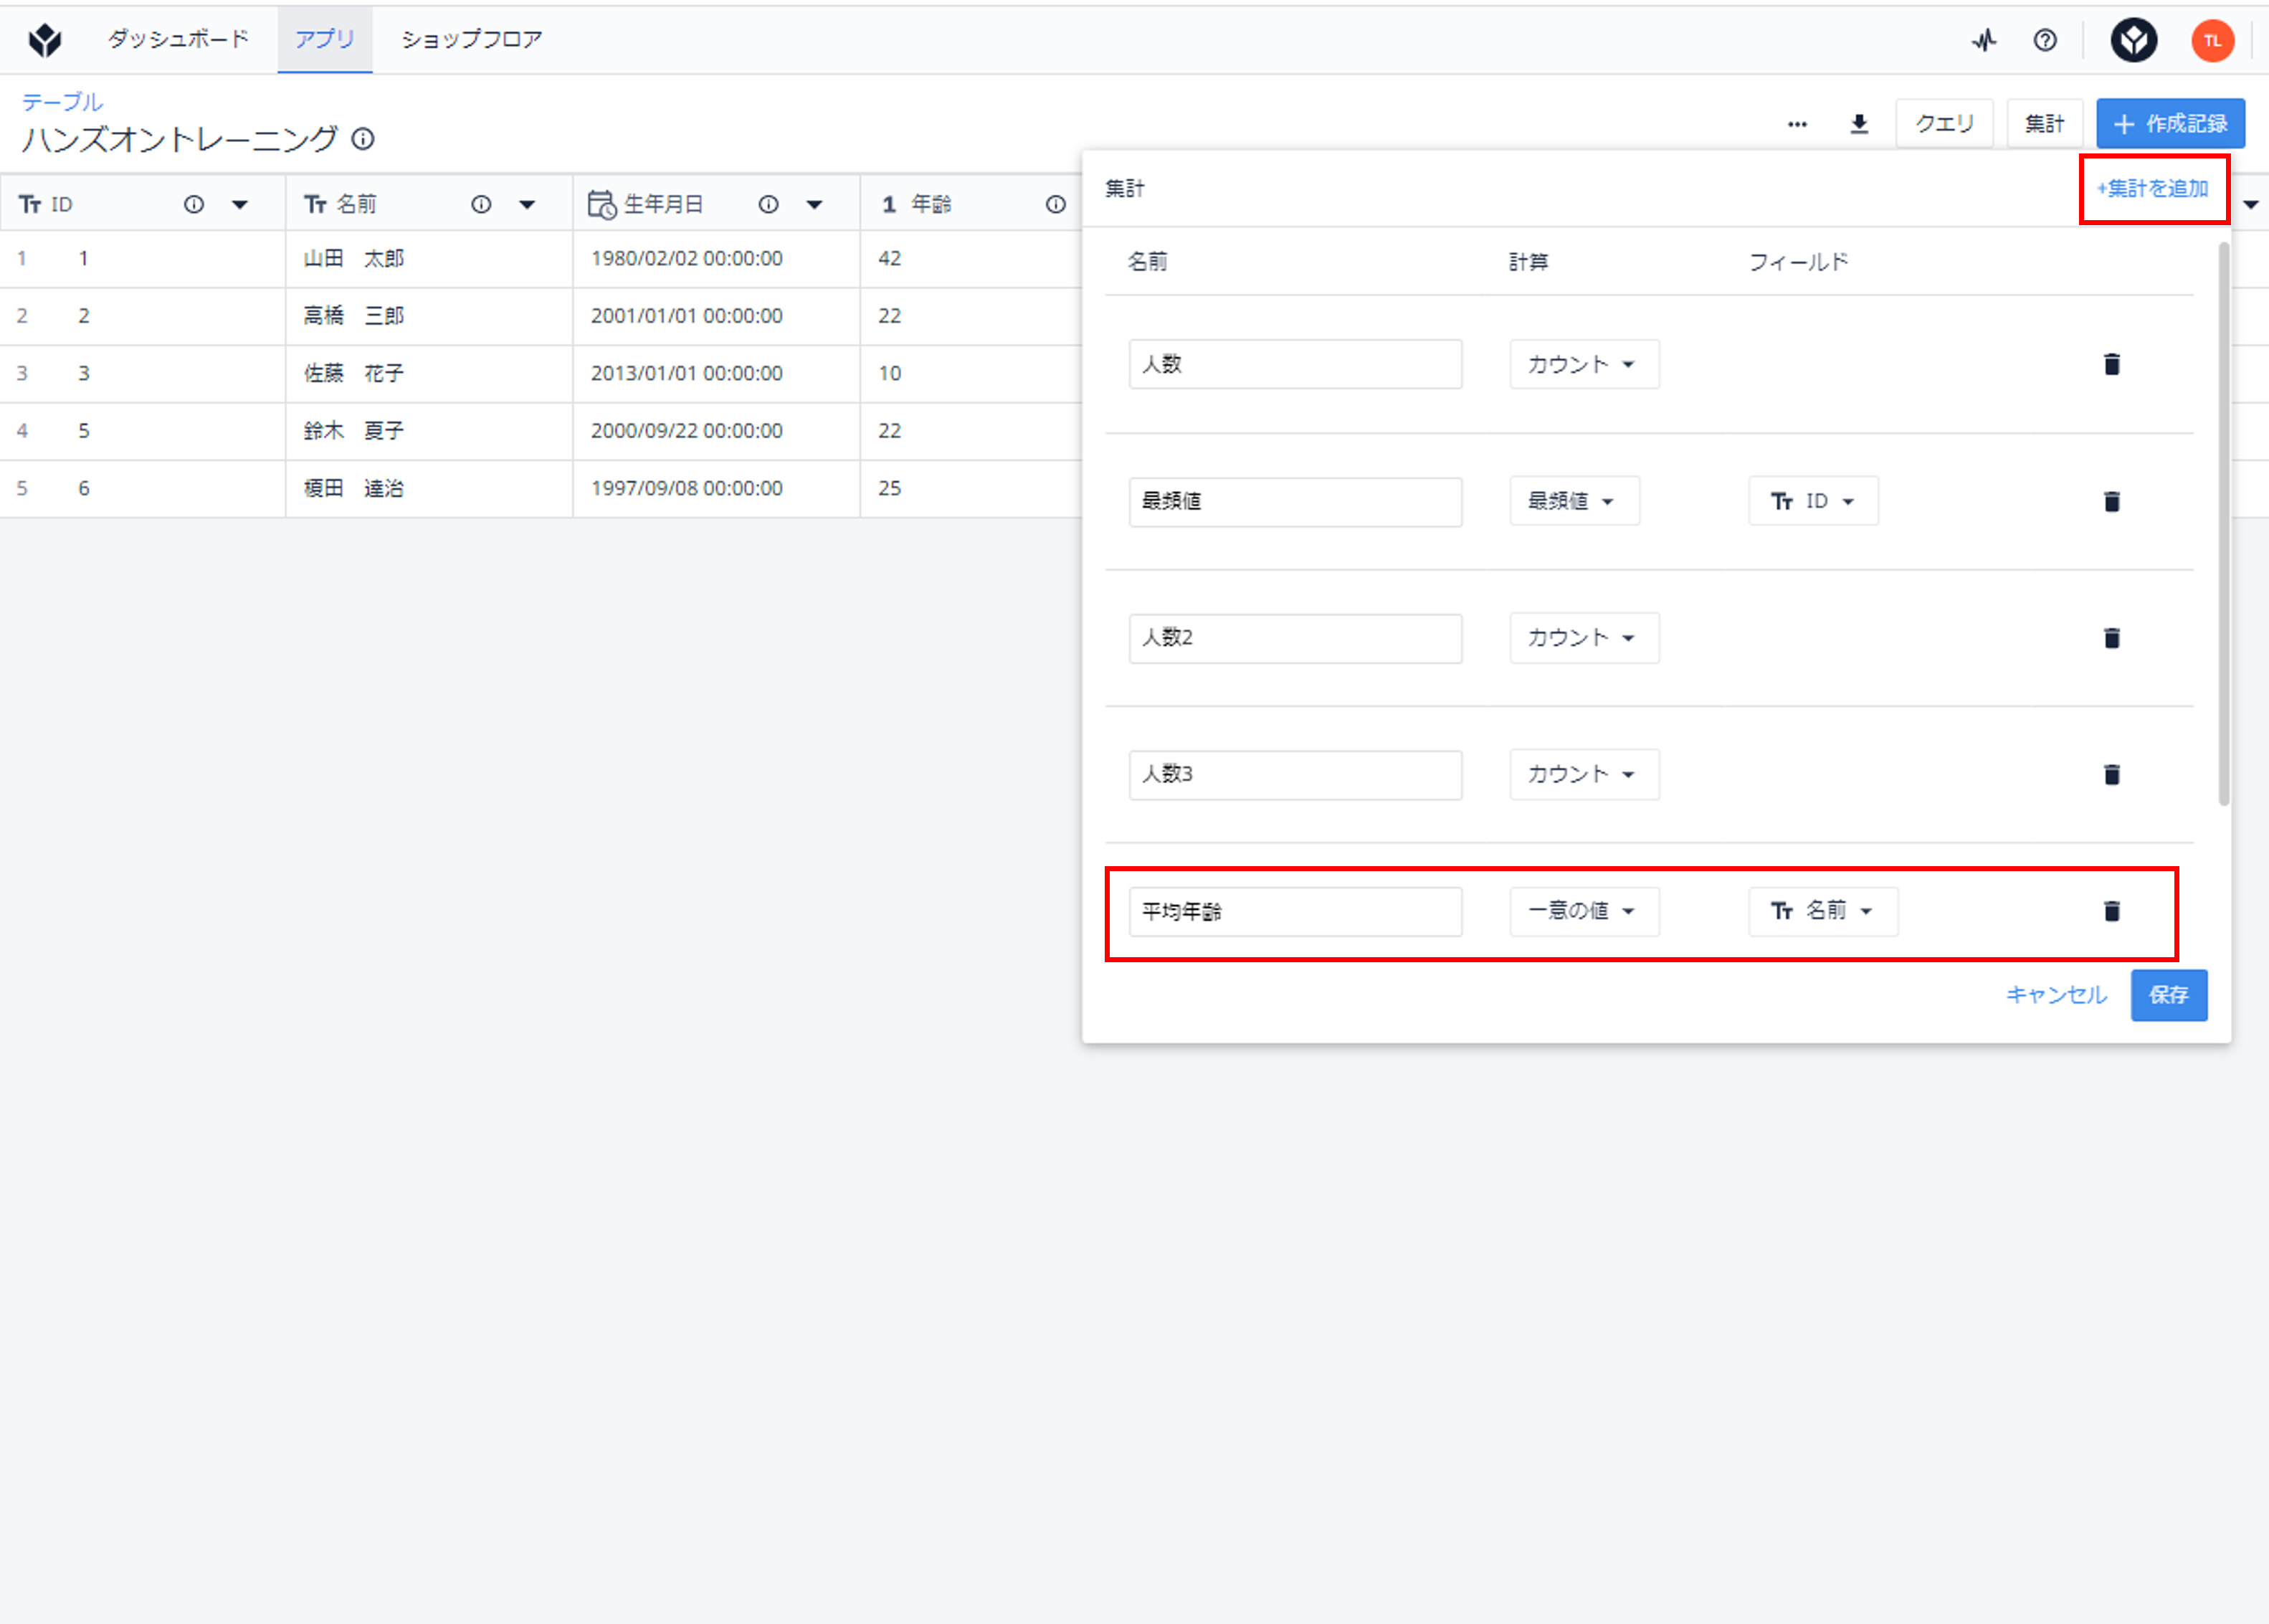The image size is (2269, 1624).
Task: Delete the 人数3 aggregation with trash icon
Action: coord(2112,774)
